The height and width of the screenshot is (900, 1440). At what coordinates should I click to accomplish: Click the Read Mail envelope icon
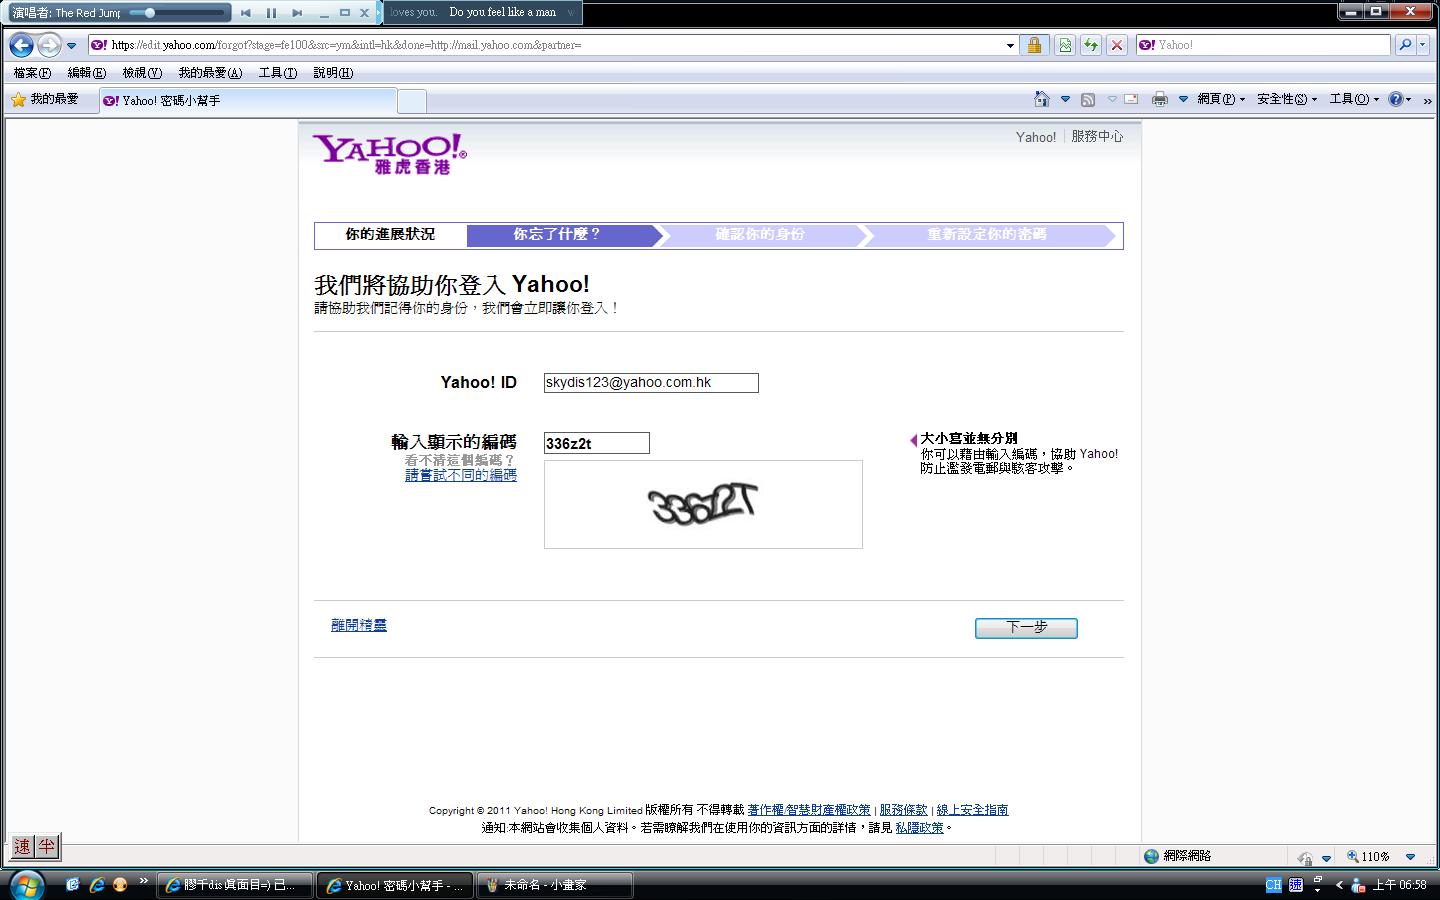pyautogui.click(x=1131, y=99)
